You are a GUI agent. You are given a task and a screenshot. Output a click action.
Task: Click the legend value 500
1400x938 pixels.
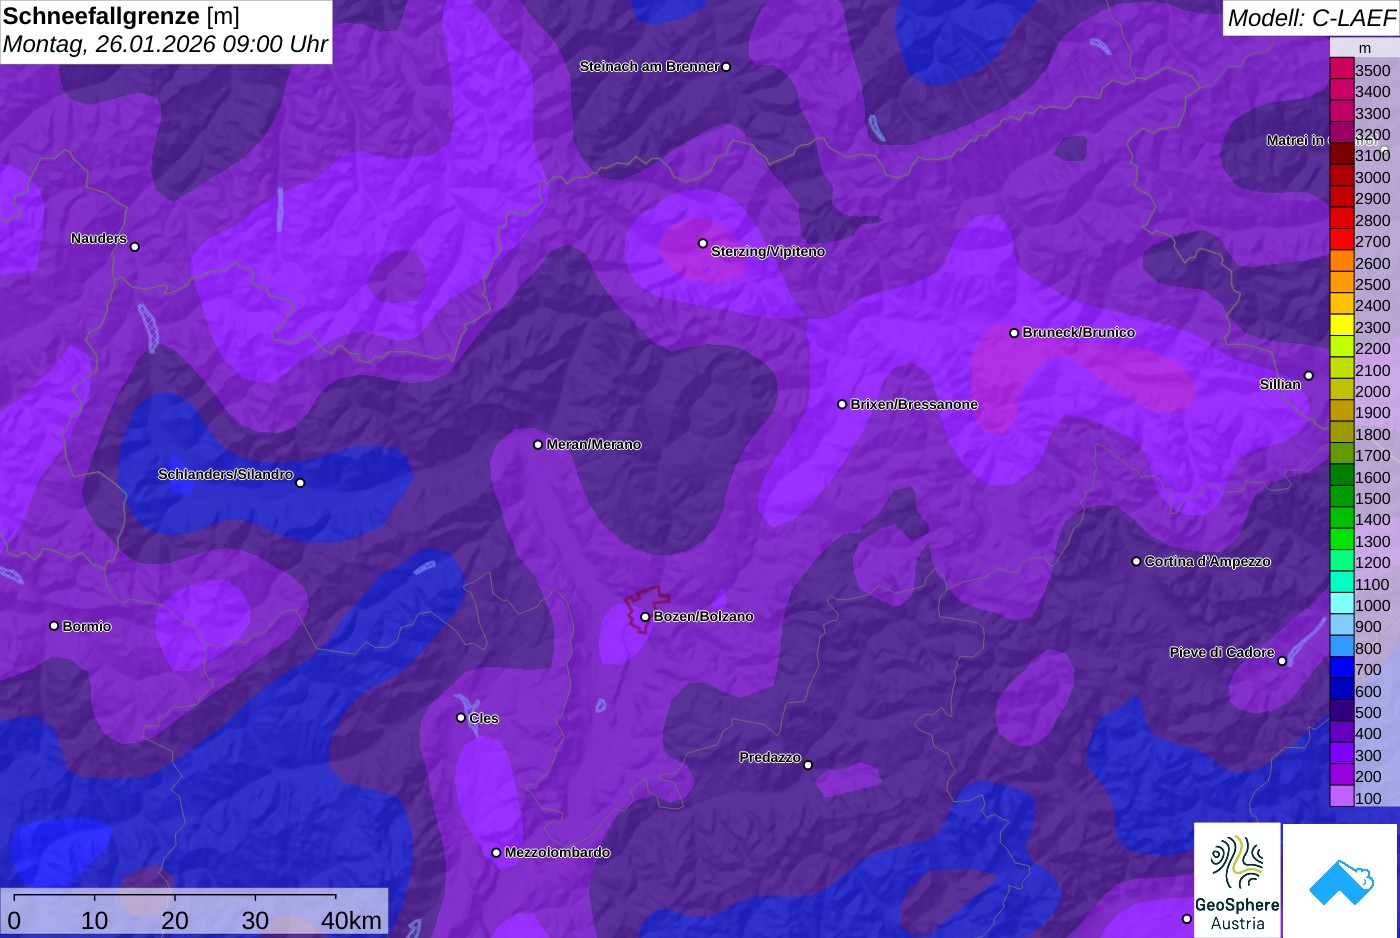pos(1368,712)
